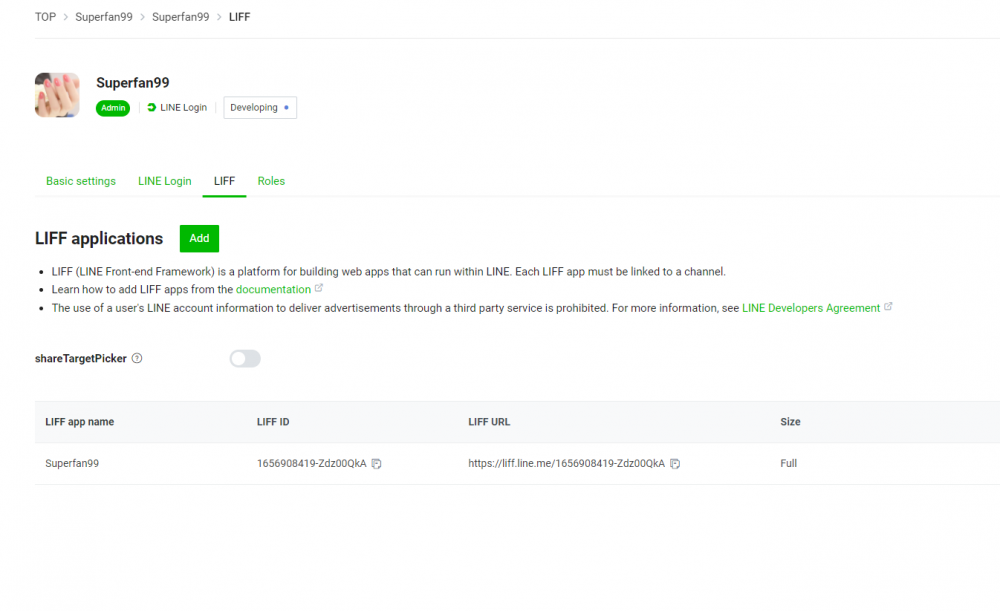Switch to the Roles tab
The height and width of the screenshot is (611, 1000).
[271, 181]
